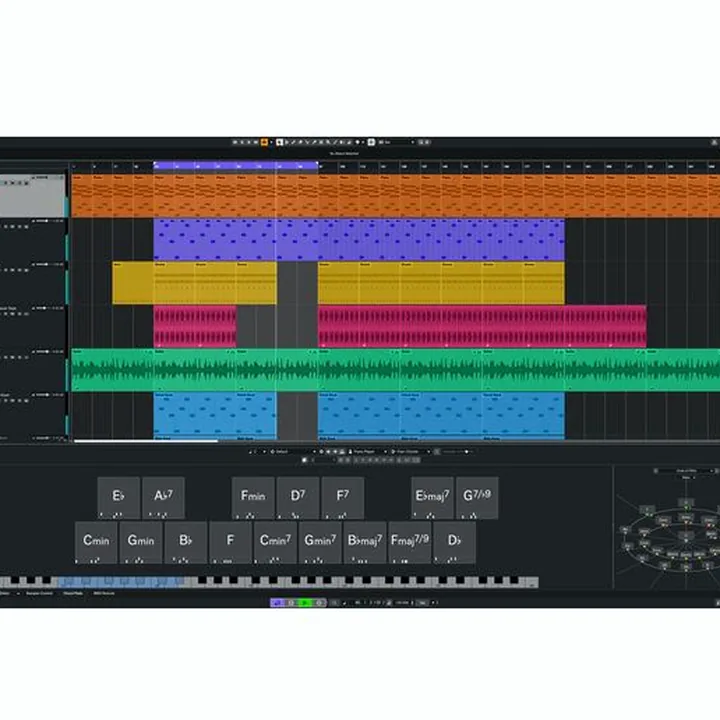Viewport: 720px width, 720px height.
Task: Click the Stop button in transport bar
Action: 290,602
